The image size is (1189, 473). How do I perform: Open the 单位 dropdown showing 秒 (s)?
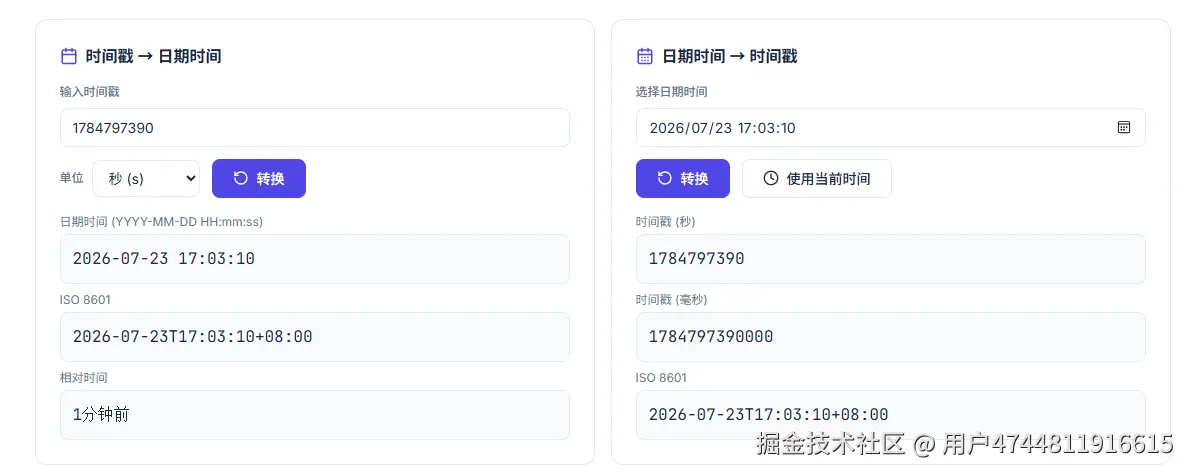[146, 179]
